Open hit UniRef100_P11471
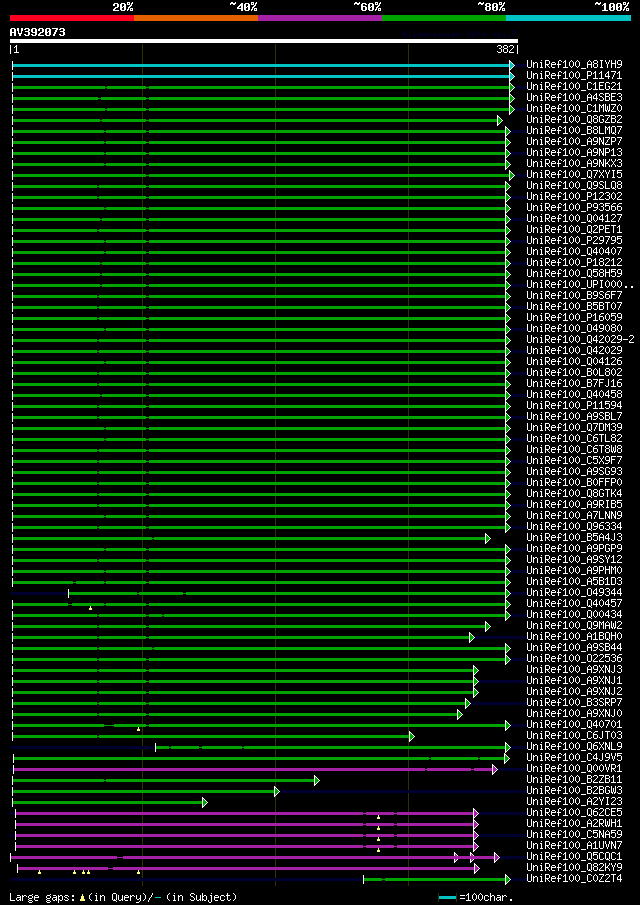 coord(574,76)
